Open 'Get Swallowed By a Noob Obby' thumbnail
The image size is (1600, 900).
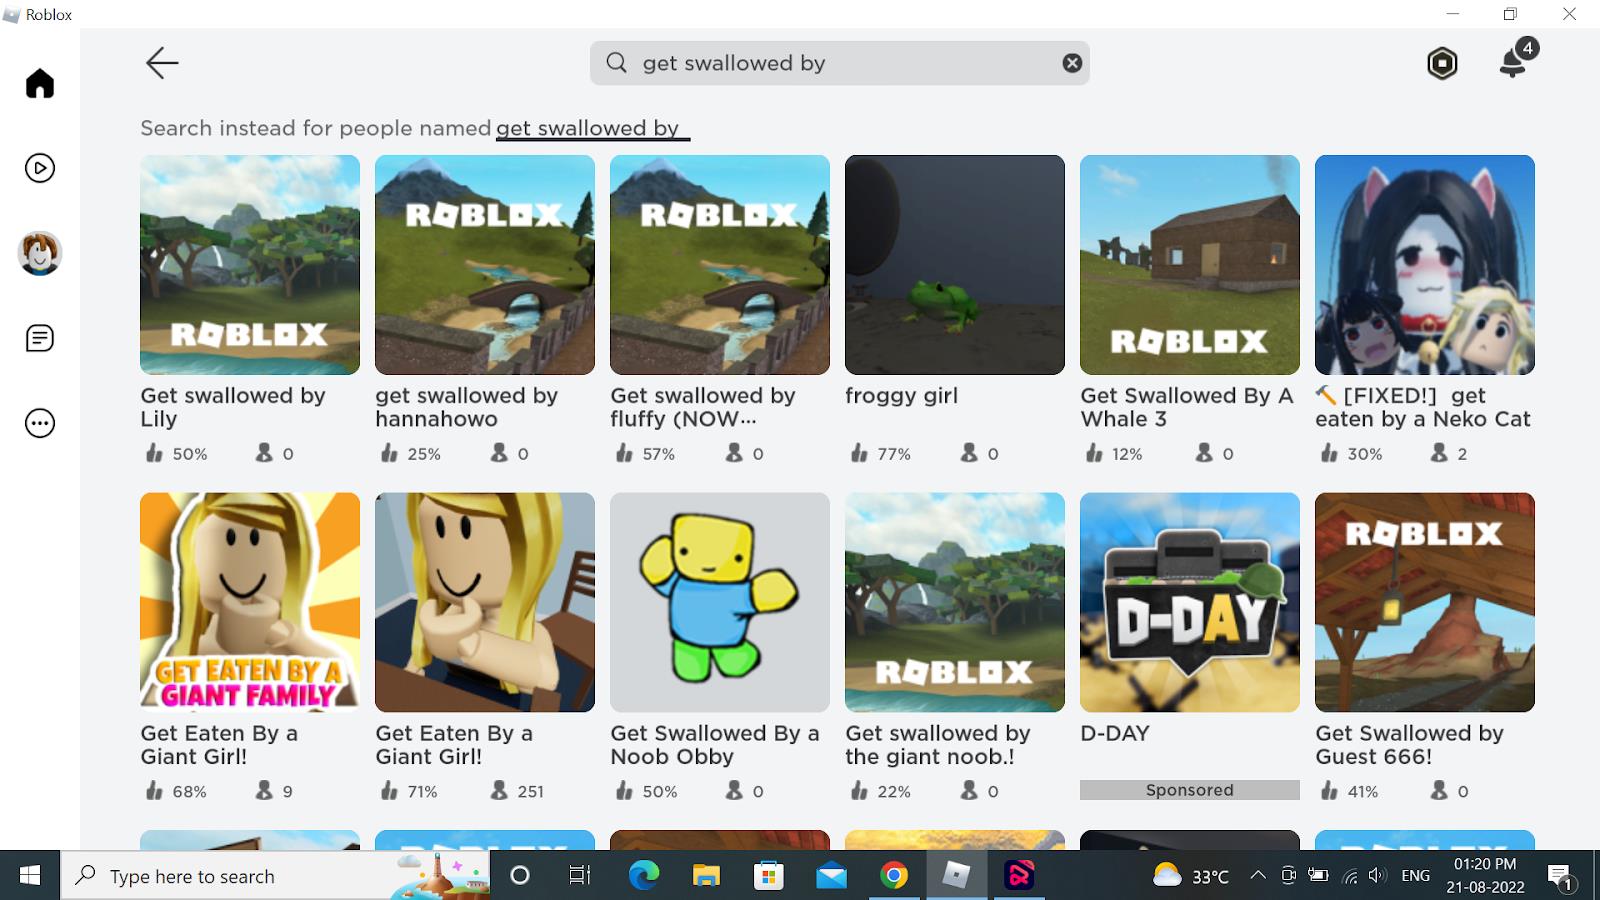pos(720,602)
